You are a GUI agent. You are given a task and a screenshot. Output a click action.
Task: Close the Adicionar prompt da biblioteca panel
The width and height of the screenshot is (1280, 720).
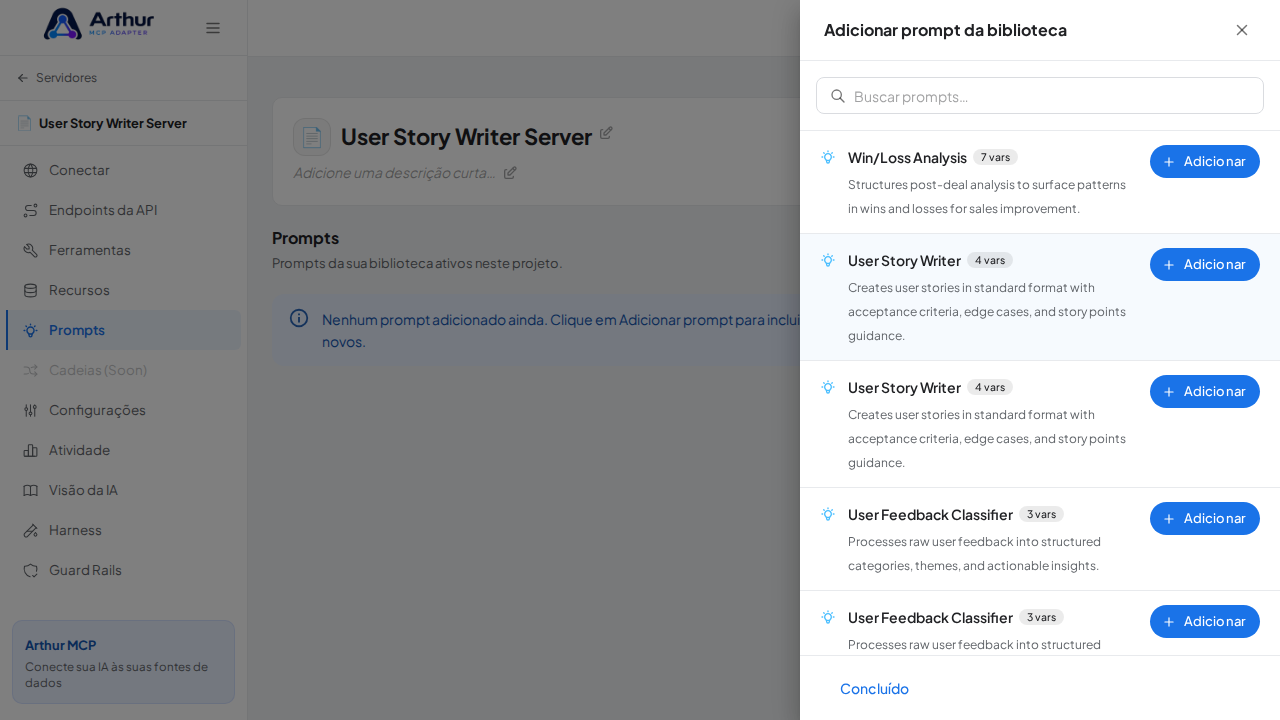pos(1242,30)
